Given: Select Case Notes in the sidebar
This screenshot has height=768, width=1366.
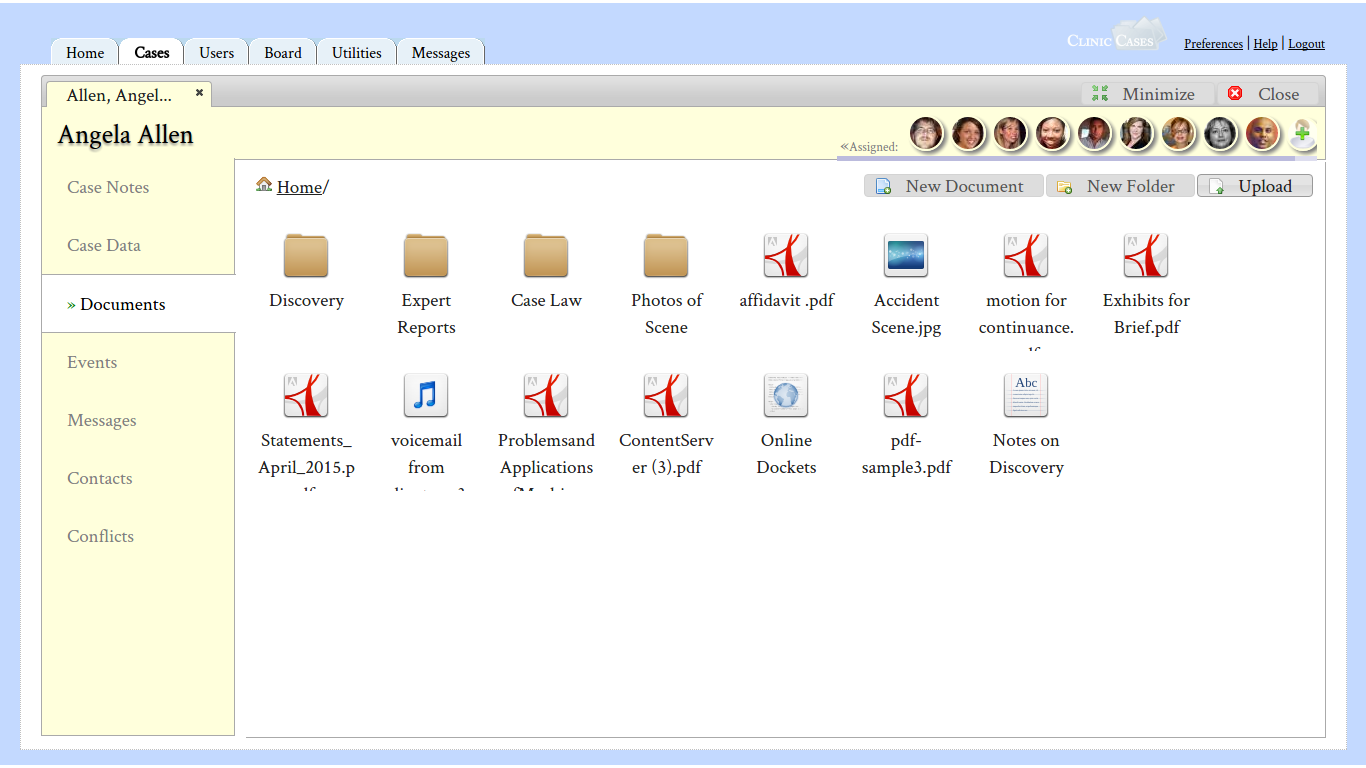Looking at the screenshot, I should 108,187.
